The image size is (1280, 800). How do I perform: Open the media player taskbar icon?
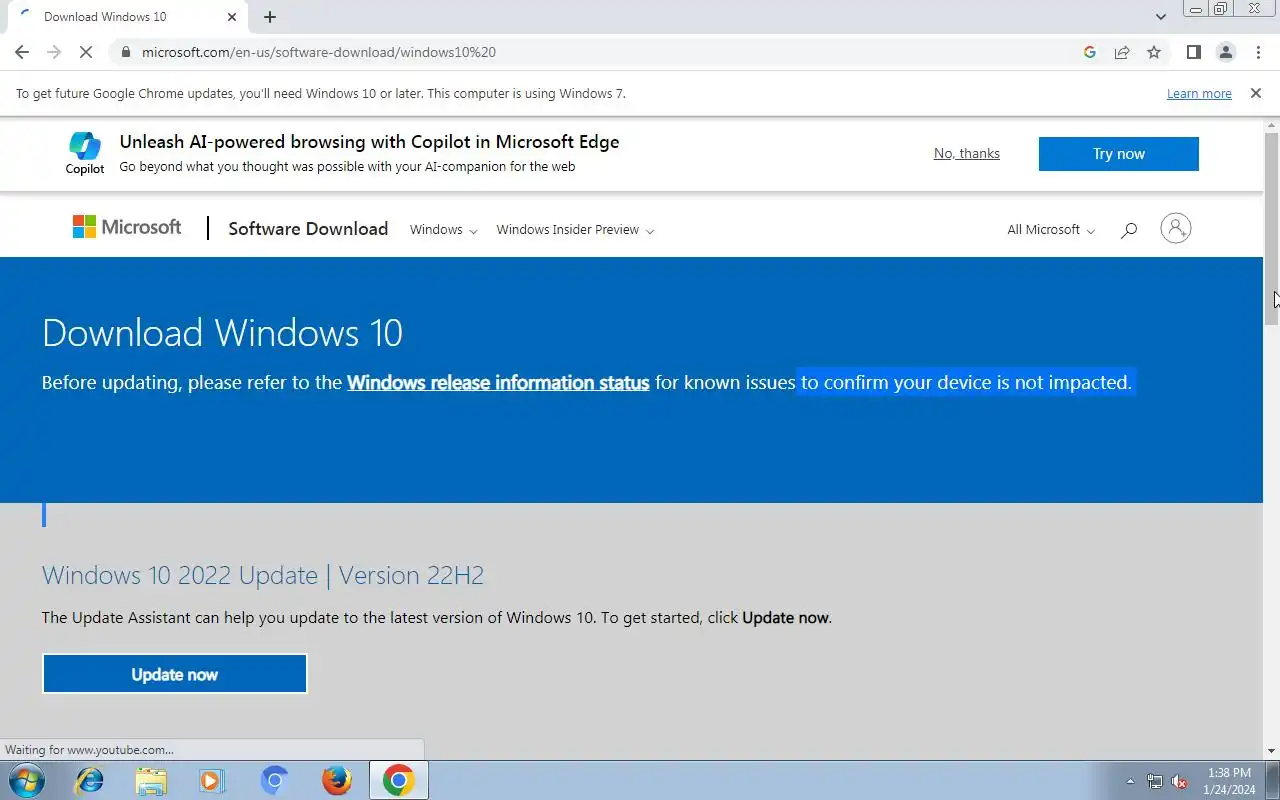point(212,780)
